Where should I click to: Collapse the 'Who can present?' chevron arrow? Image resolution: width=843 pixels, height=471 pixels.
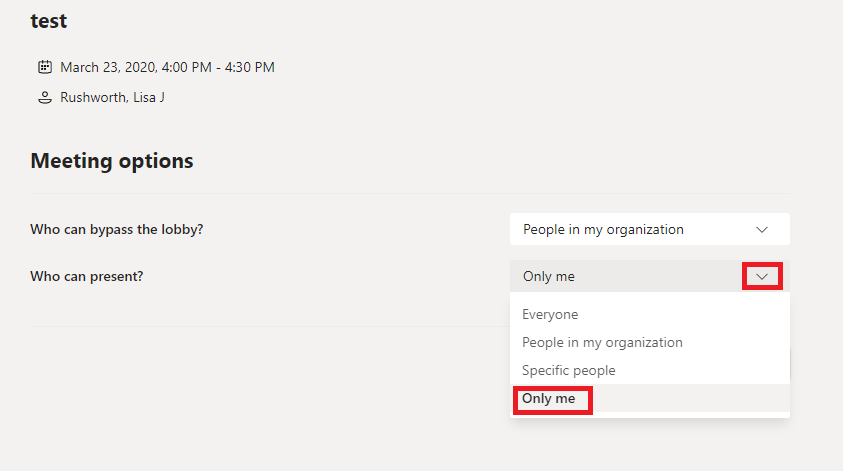(x=762, y=276)
